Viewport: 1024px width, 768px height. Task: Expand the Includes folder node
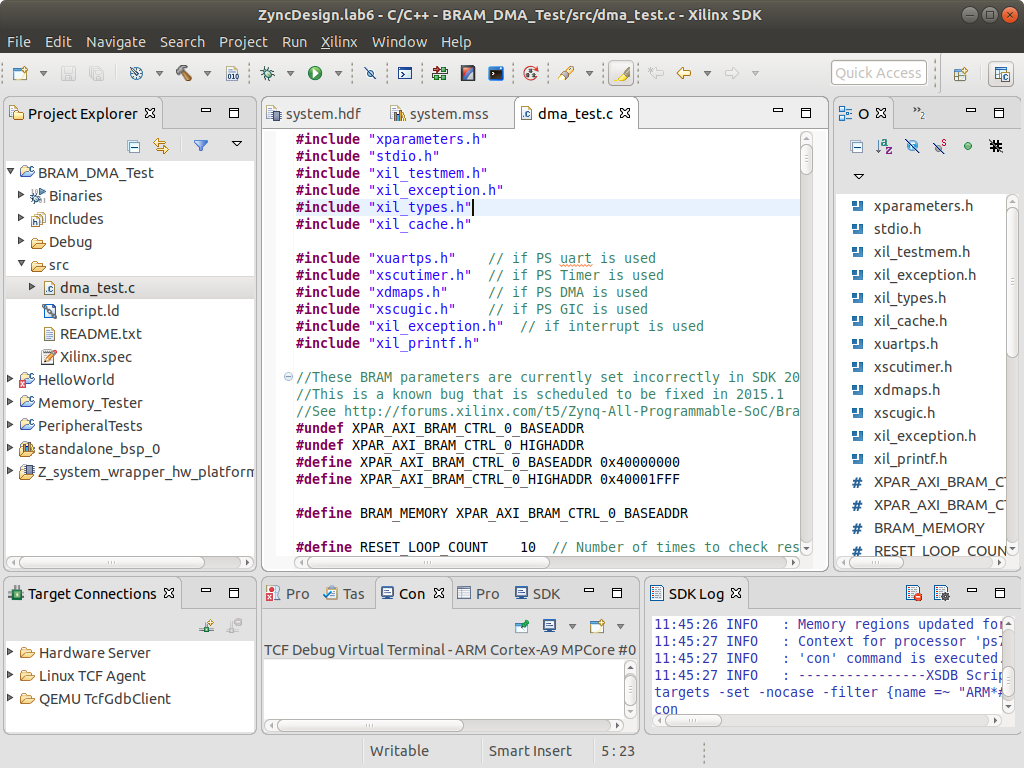pyautogui.click(x=21, y=218)
